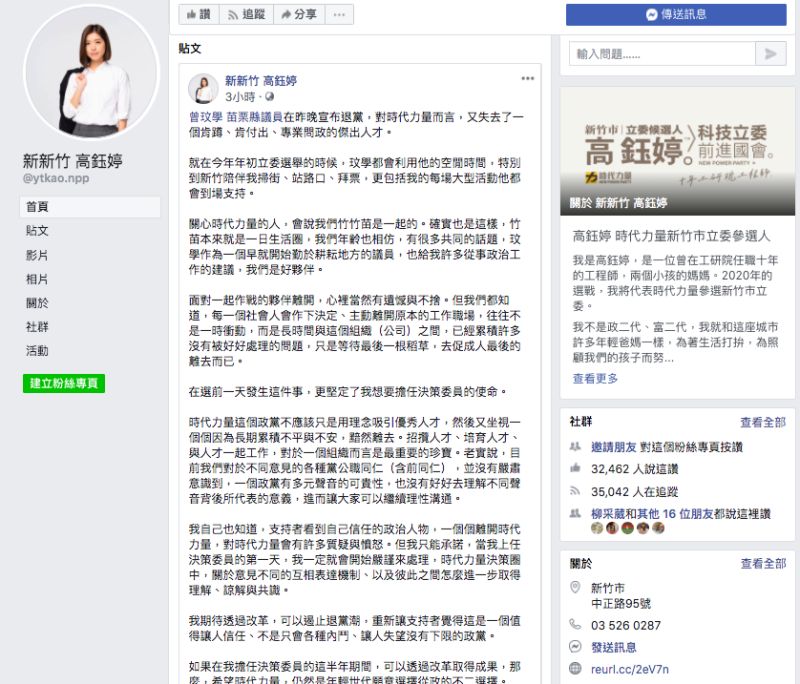Click 查看全部 in the 關於 section
This screenshot has height=684, width=800.
[763, 564]
